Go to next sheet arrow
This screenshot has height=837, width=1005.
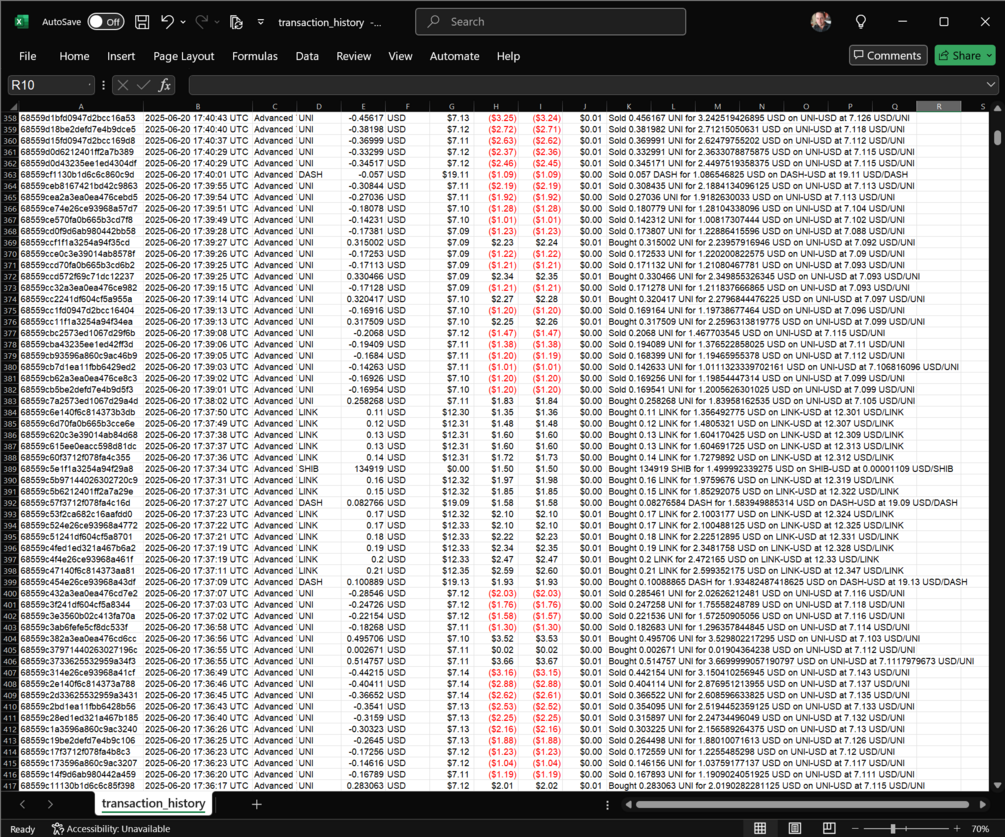[50, 804]
